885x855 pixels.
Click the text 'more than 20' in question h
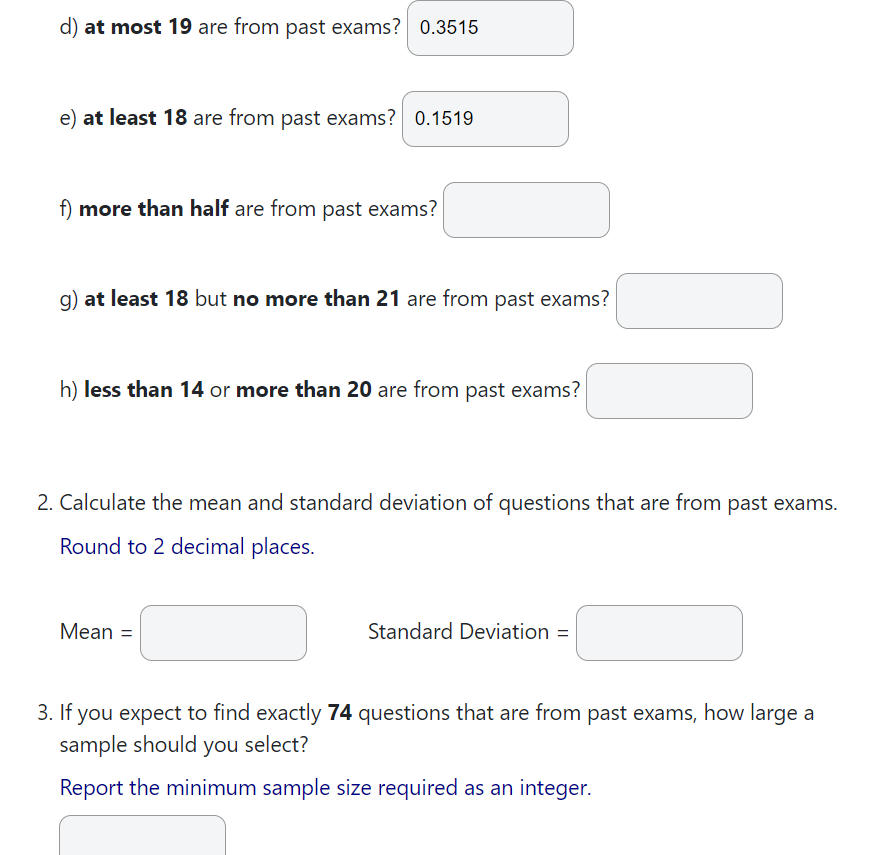[x=304, y=389]
